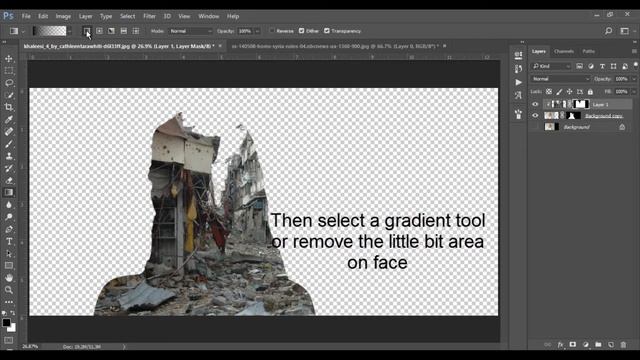Filter layers by pixel layer icon
Viewport: 640px width, 360px height.
pyautogui.click(x=579, y=66)
